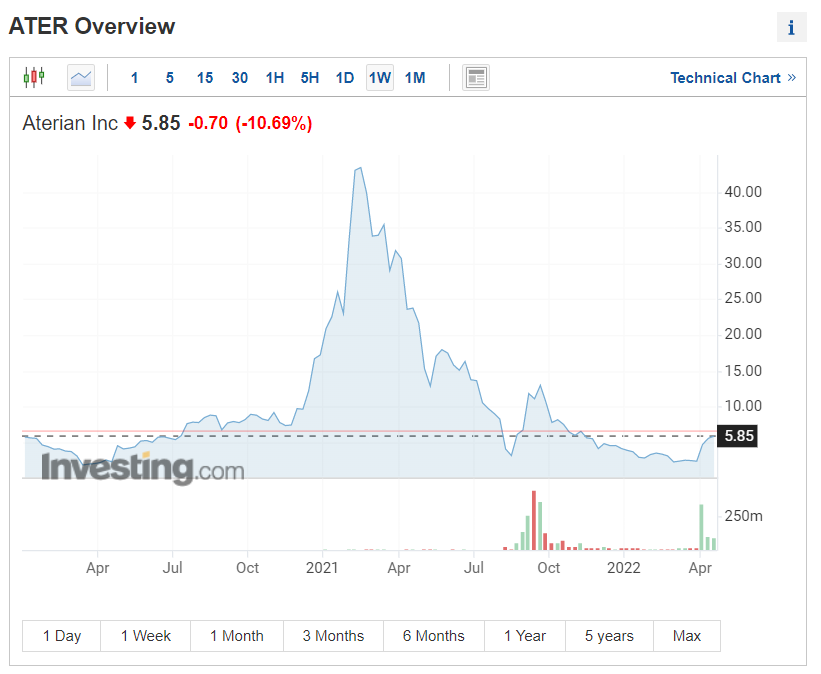Select the area line chart type

click(81, 78)
